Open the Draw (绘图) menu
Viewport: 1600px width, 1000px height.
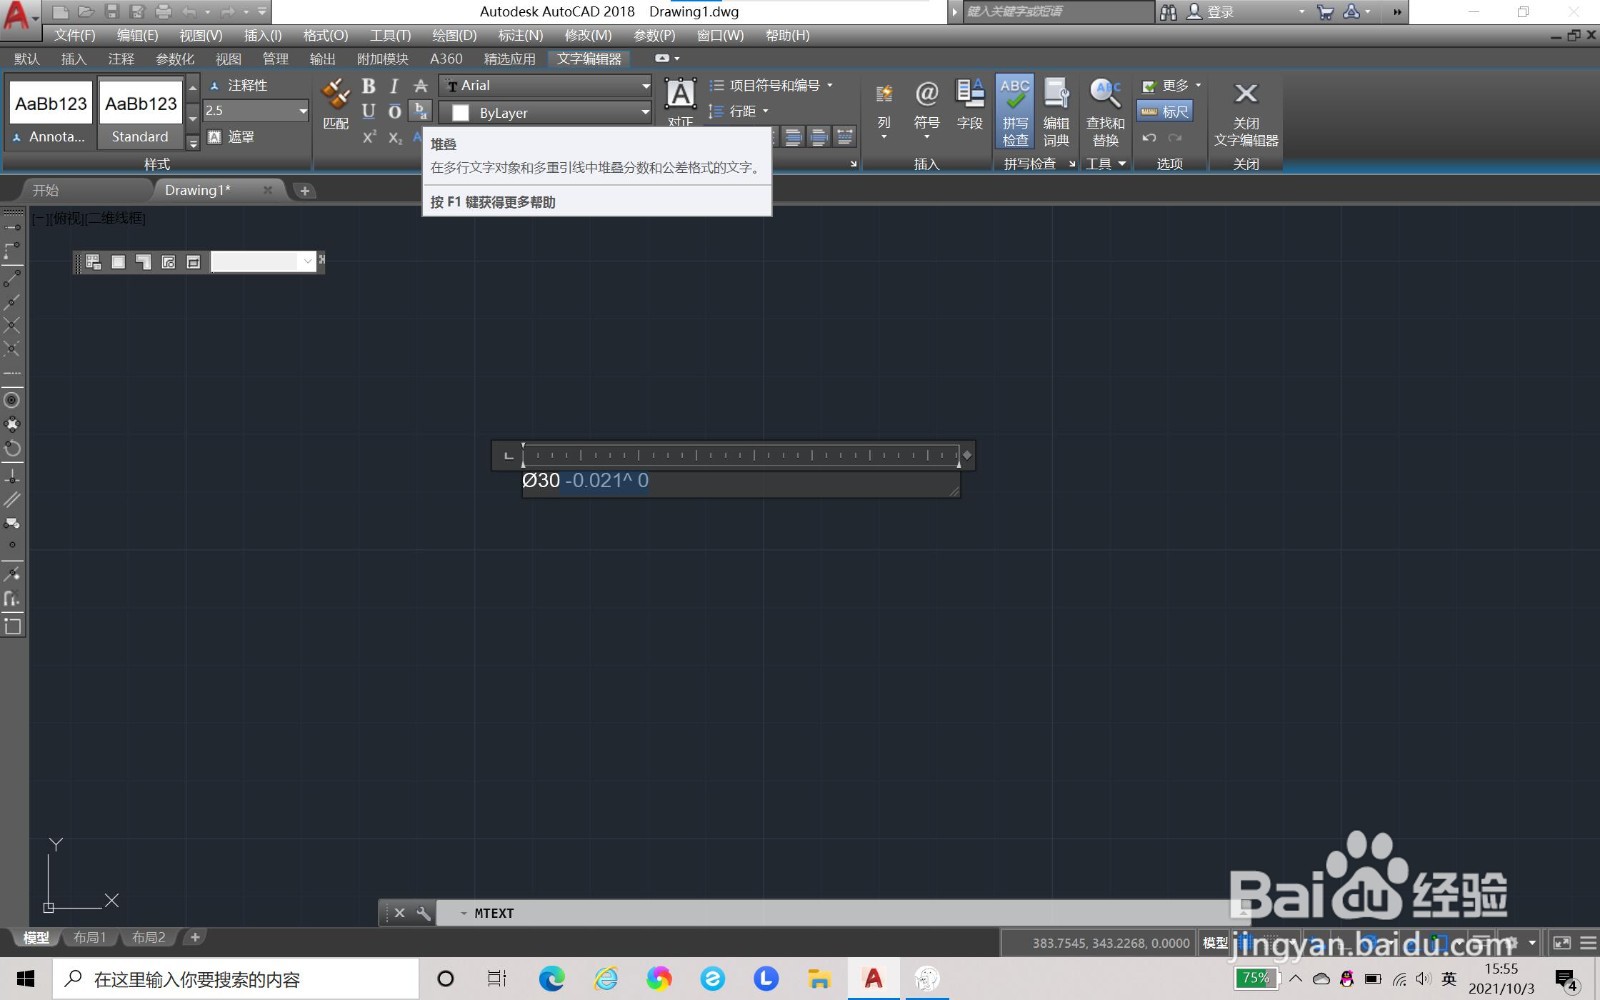point(454,35)
